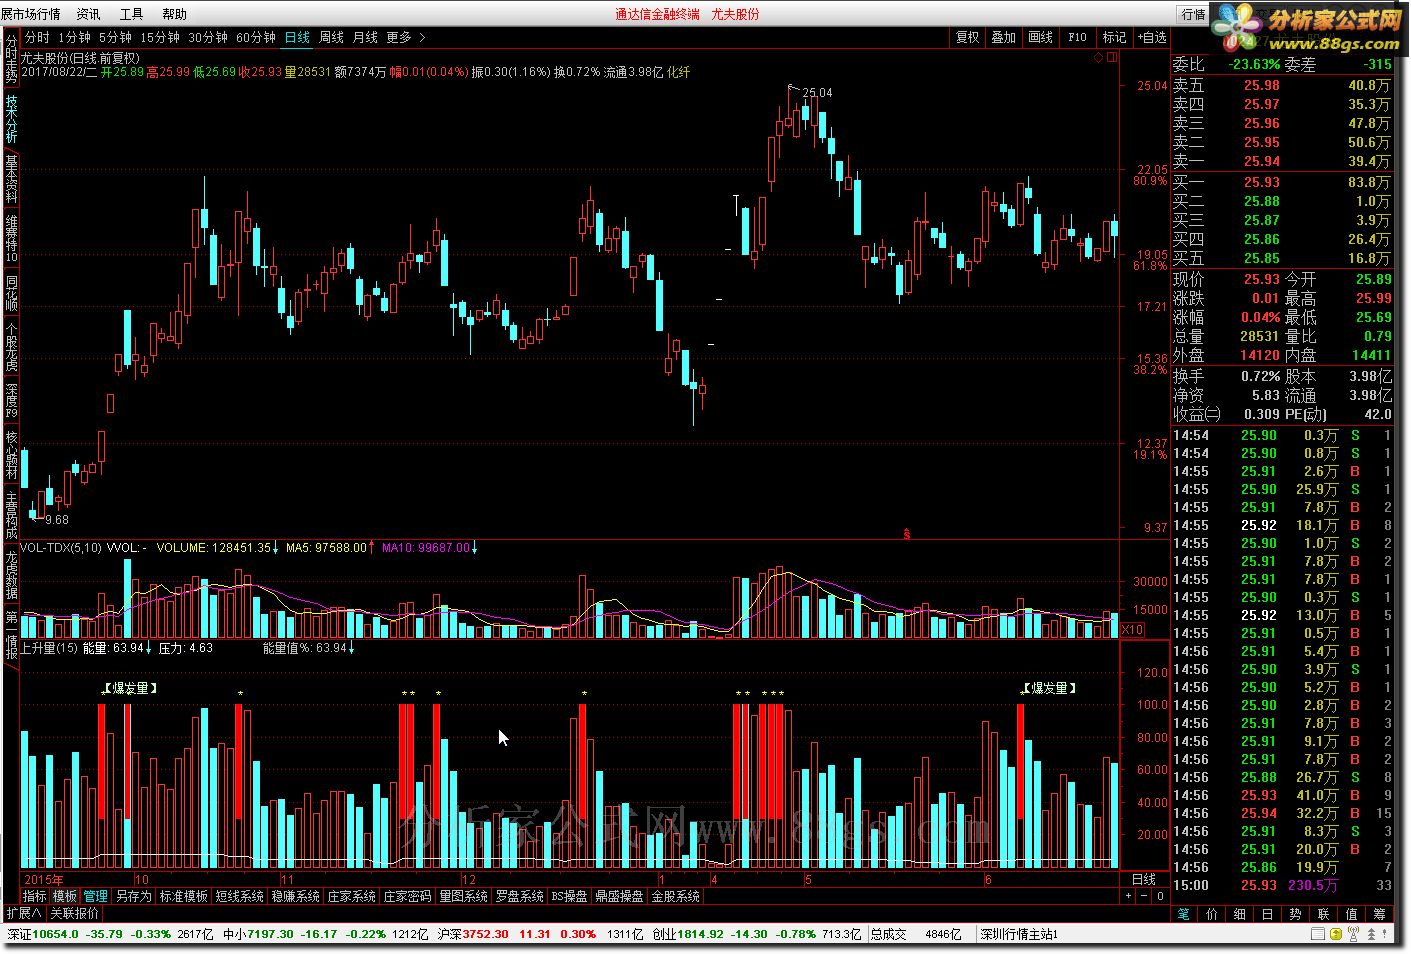Click the window-layout square icon above chart
1411x954 pixels.
[x=1111, y=58]
